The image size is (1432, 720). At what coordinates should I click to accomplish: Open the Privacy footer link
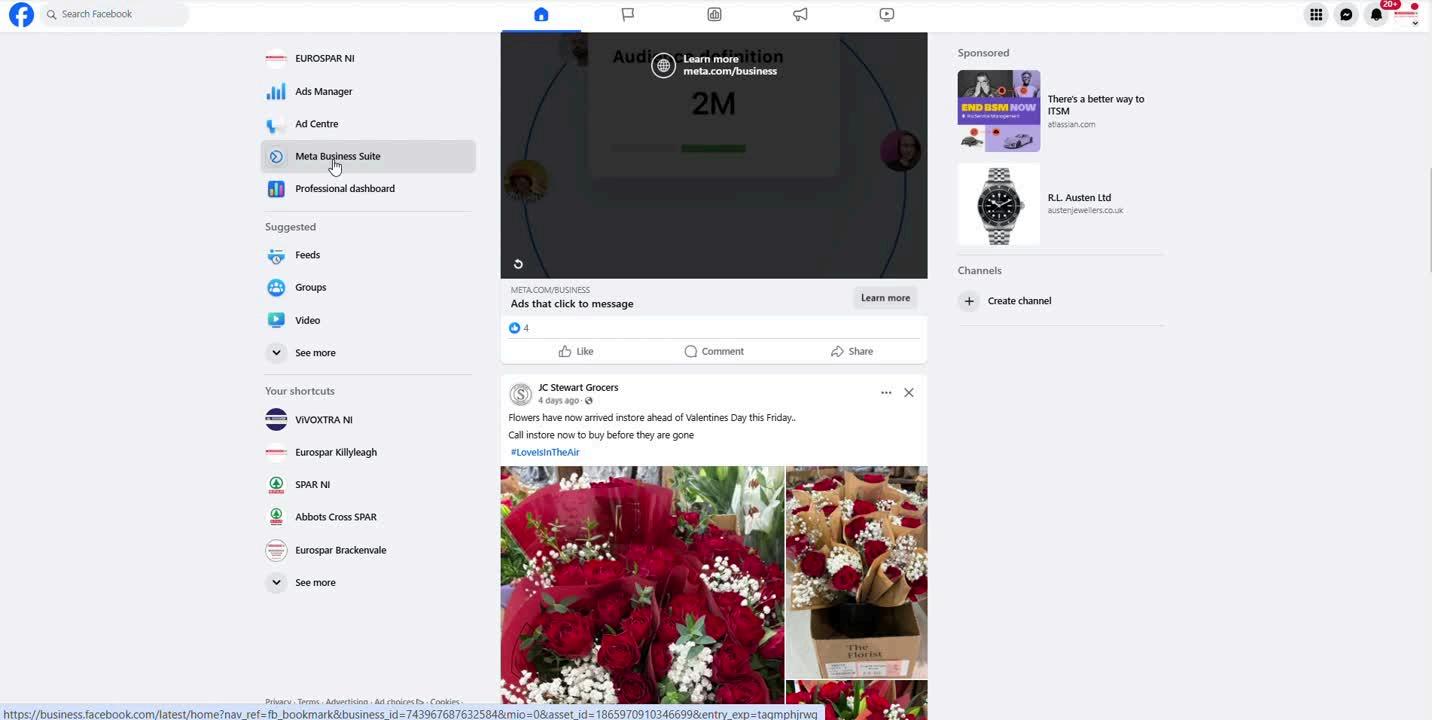[278, 702]
